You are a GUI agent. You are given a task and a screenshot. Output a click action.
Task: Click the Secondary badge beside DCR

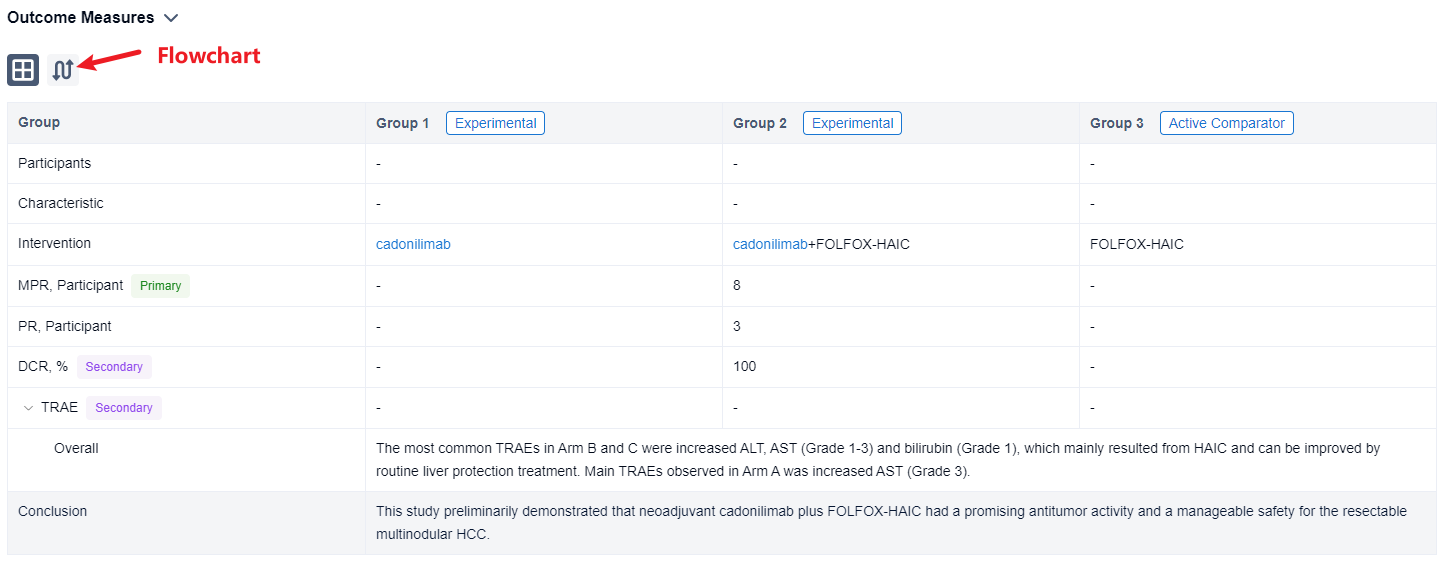tap(114, 367)
